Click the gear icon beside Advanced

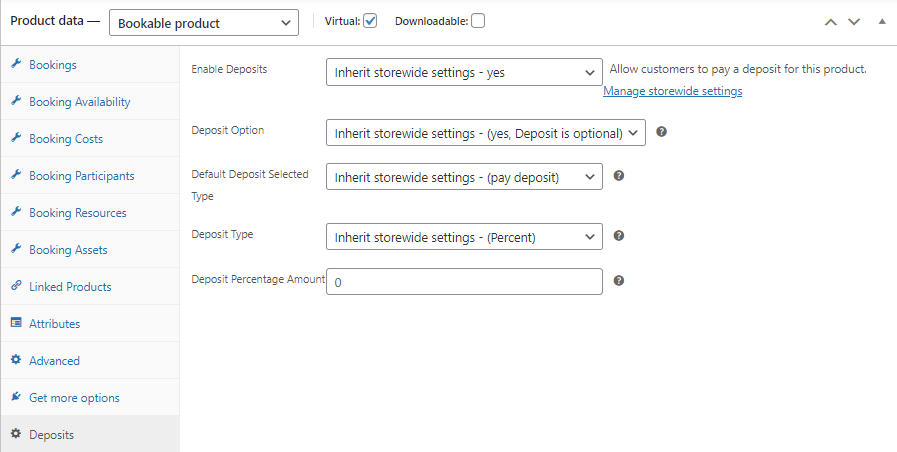tap(17, 361)
